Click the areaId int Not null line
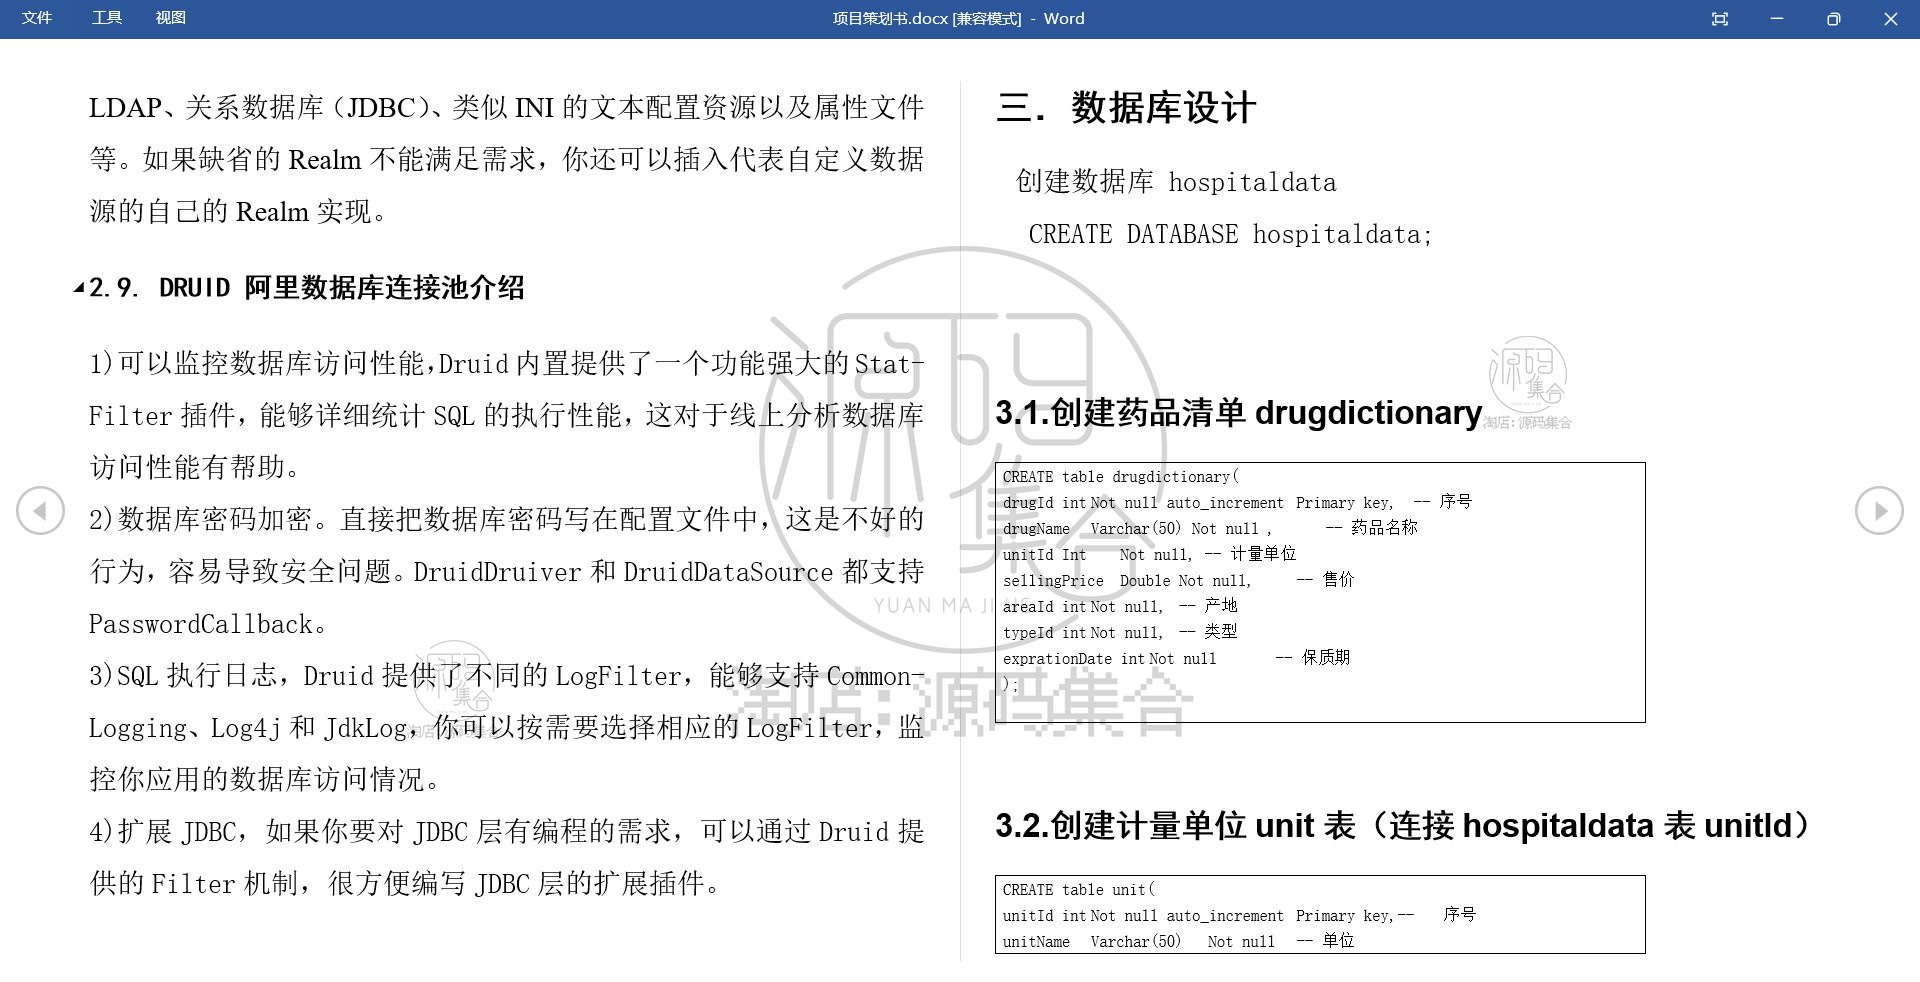Screen dimensions: 1920x982 1120,606
